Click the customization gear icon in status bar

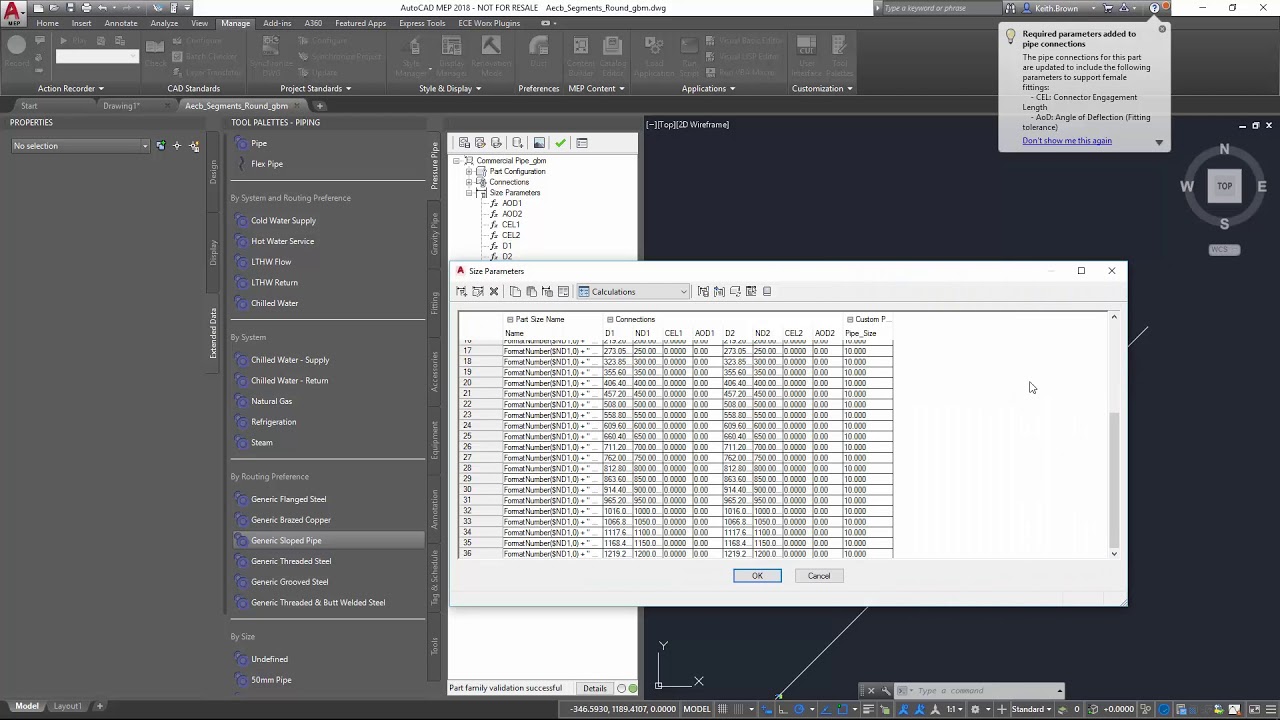coord(975,710)
